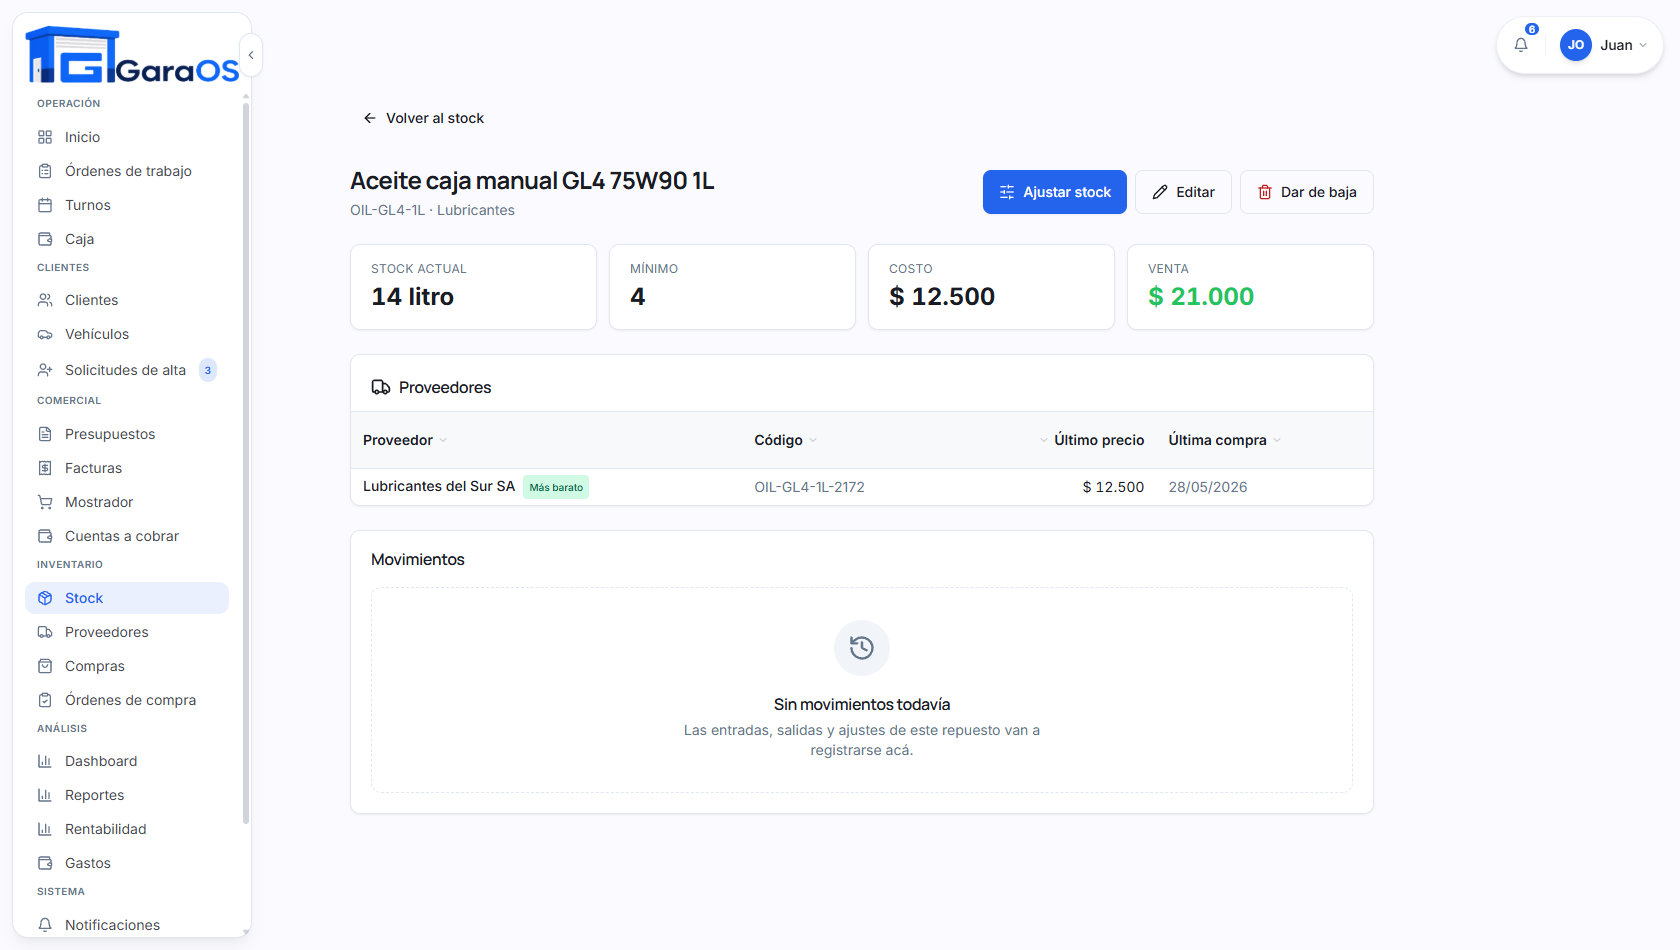
Task: Sort by Último precio column header
Action: pyautogui.click(x=1092, y=440)
